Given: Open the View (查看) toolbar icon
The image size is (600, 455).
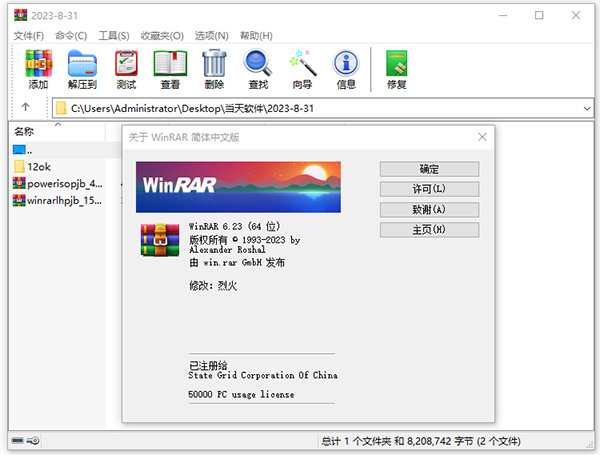Looking at the screenshot, I should point(170,68).
